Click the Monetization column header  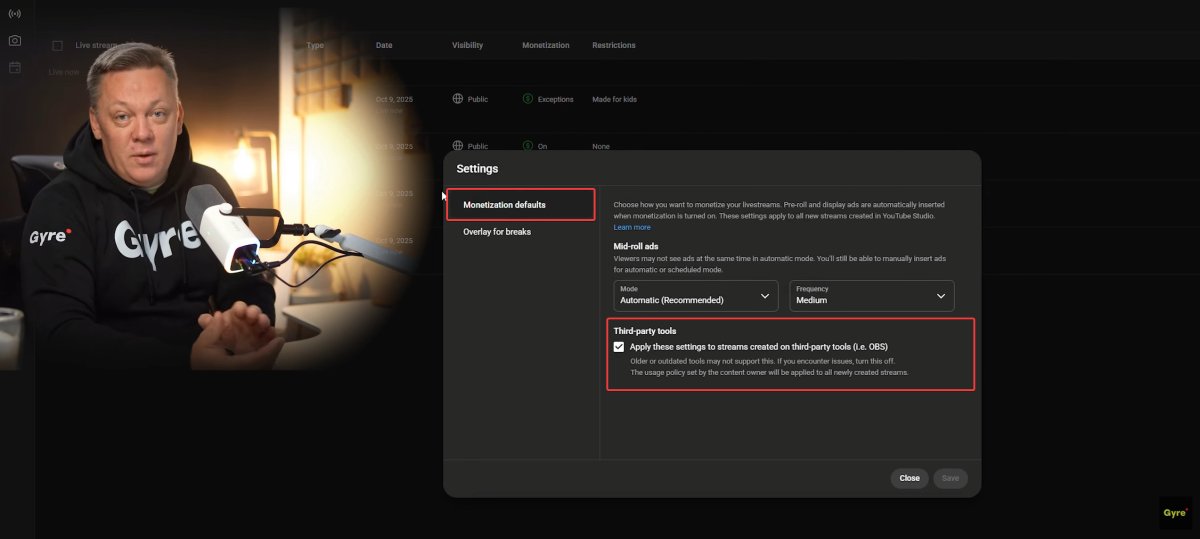(x=545, y=45)
